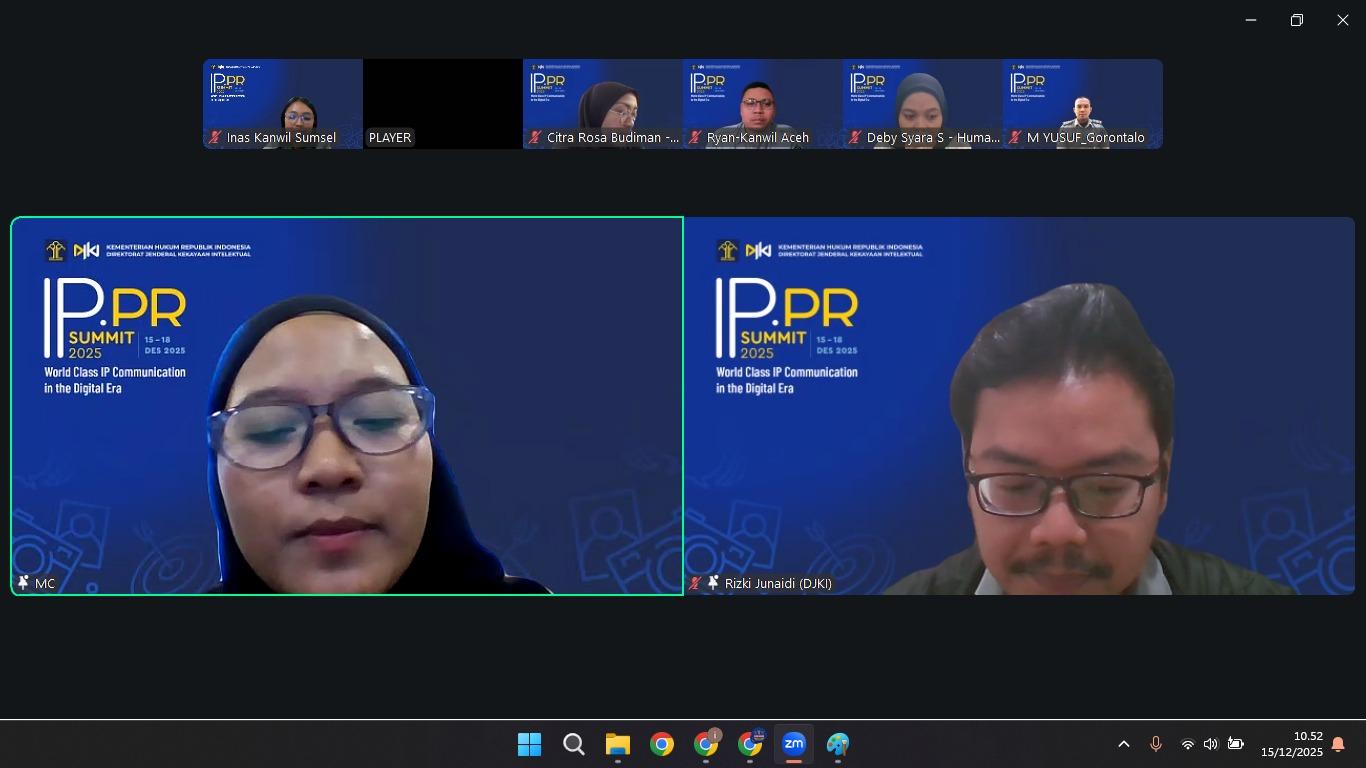Restore down the Zoom window
The image size is (1366, 768).
[1297, 20]
